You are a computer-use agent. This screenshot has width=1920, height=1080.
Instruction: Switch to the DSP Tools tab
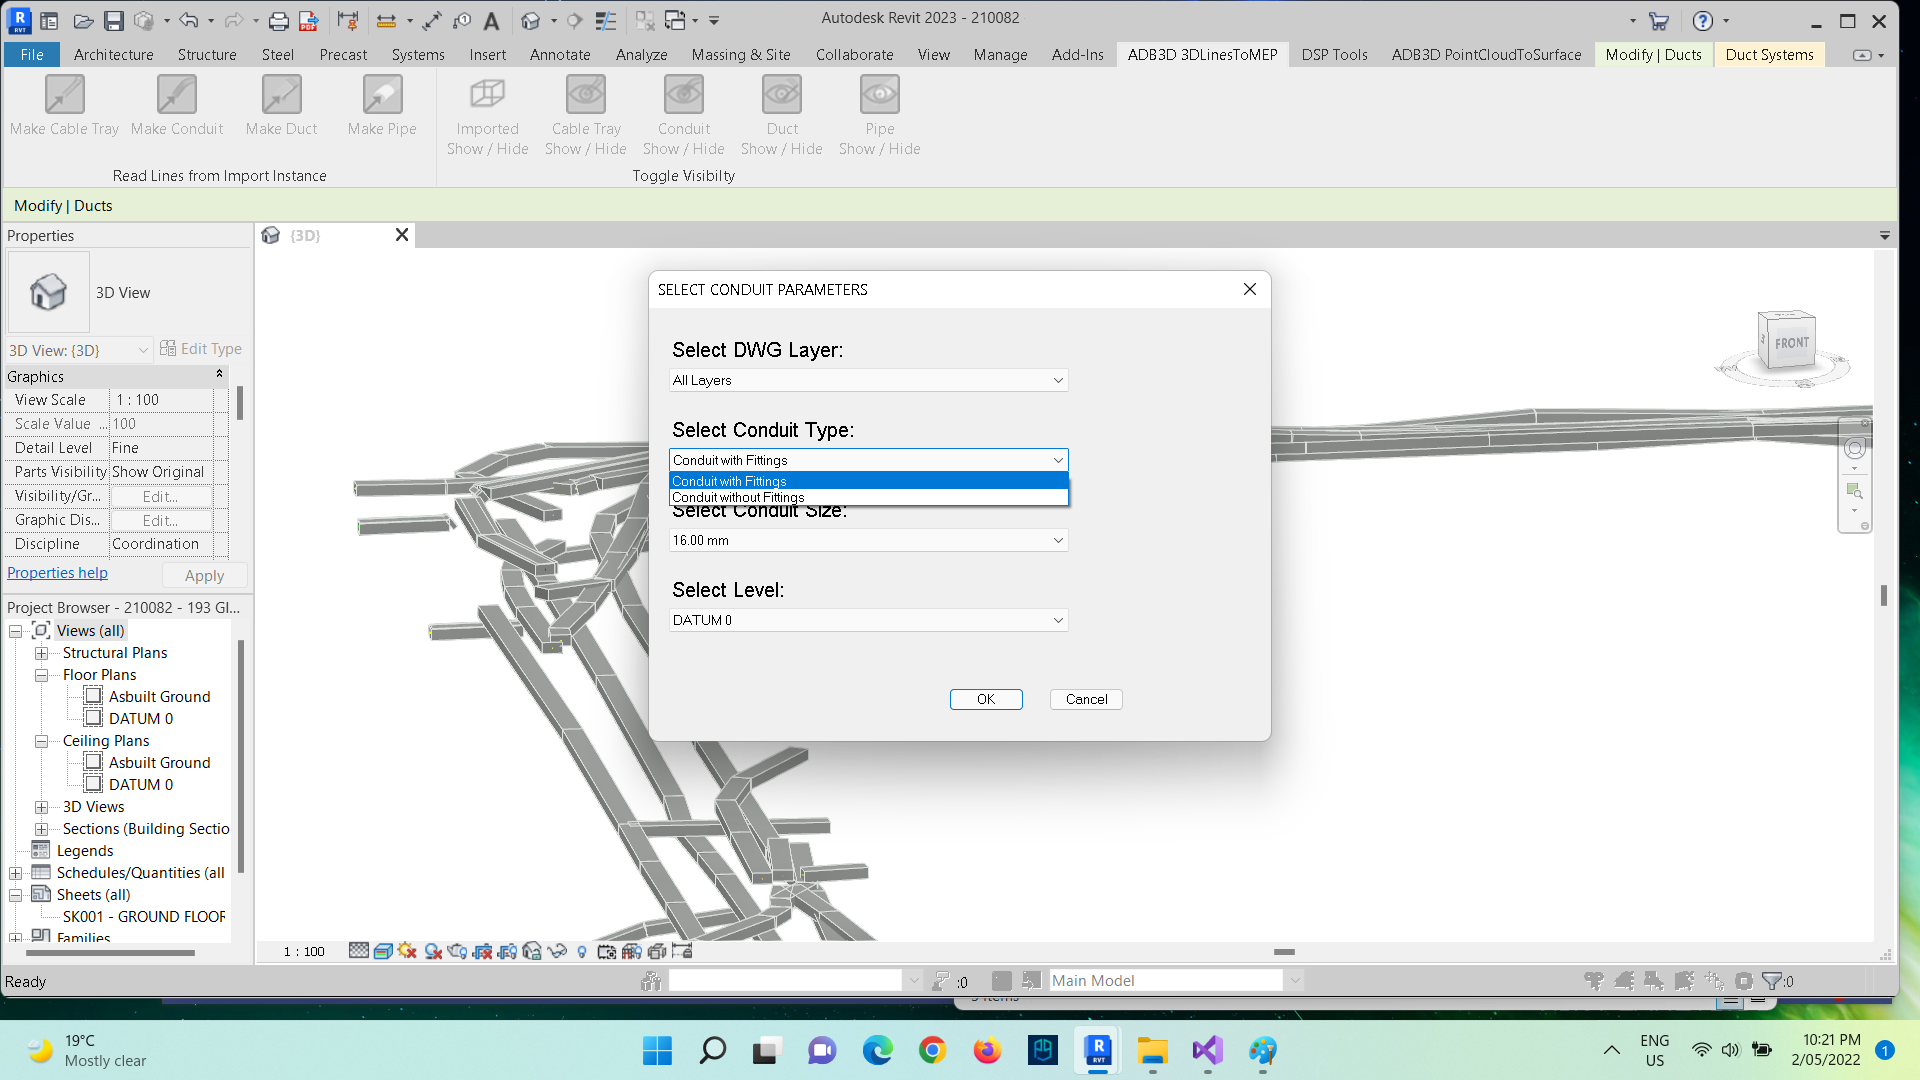tap(1334, 55)
